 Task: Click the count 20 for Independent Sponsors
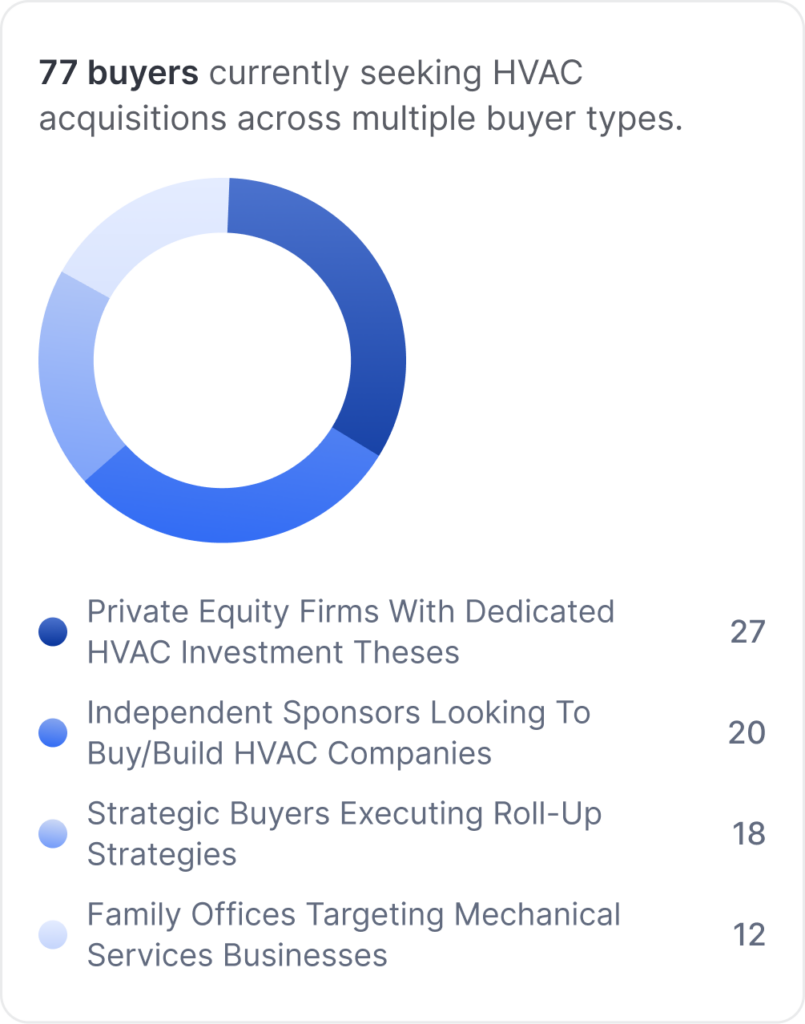(x=747, y=733)
